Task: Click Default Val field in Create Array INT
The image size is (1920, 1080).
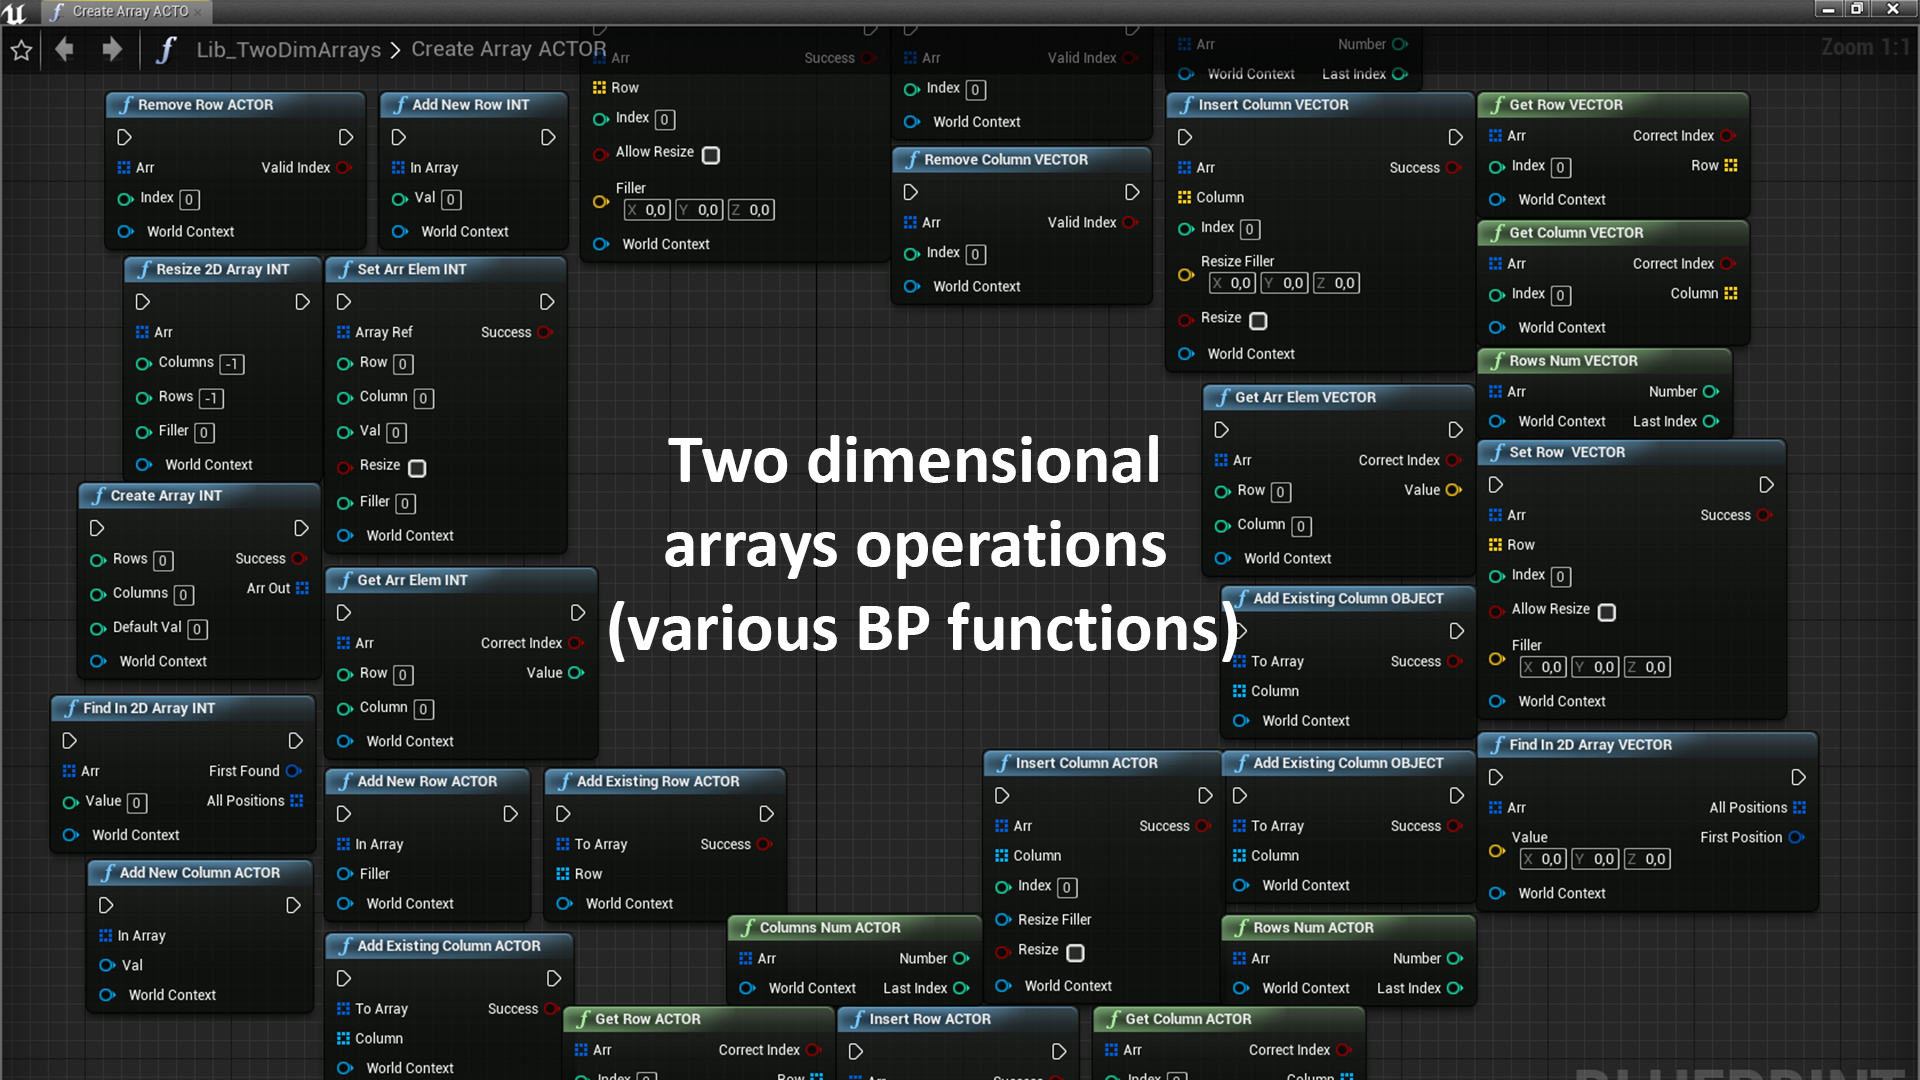Action: coord(198,629)
